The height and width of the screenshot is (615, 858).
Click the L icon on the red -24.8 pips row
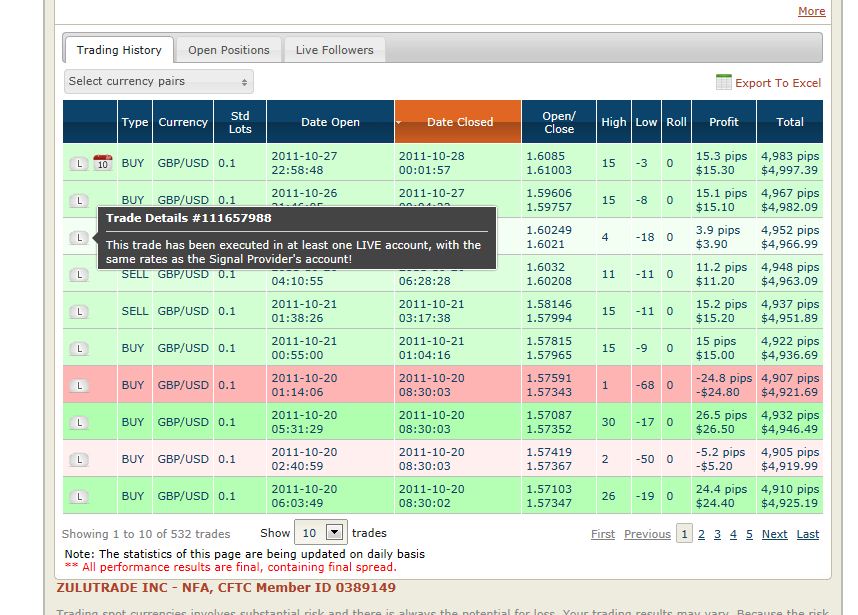click(79, 385)
